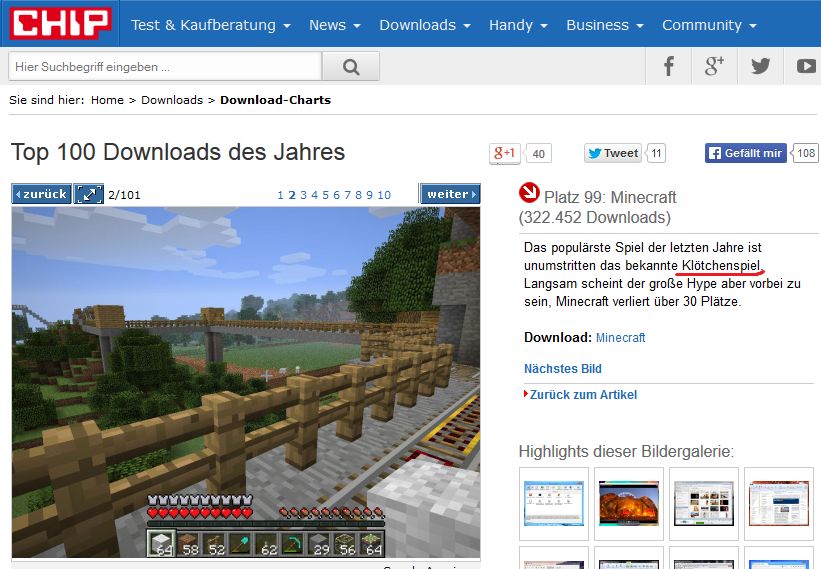Viewport: 821px width, 569px height.
Task: Open the Twitter header icon
Action: point(761,67)
